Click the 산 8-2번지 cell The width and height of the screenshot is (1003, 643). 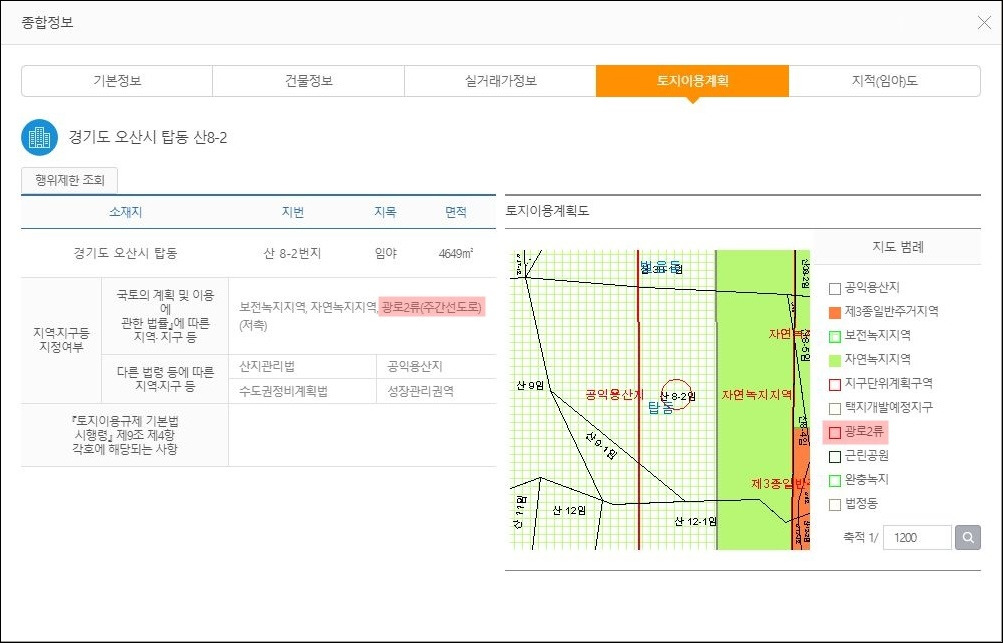(292, 253)
